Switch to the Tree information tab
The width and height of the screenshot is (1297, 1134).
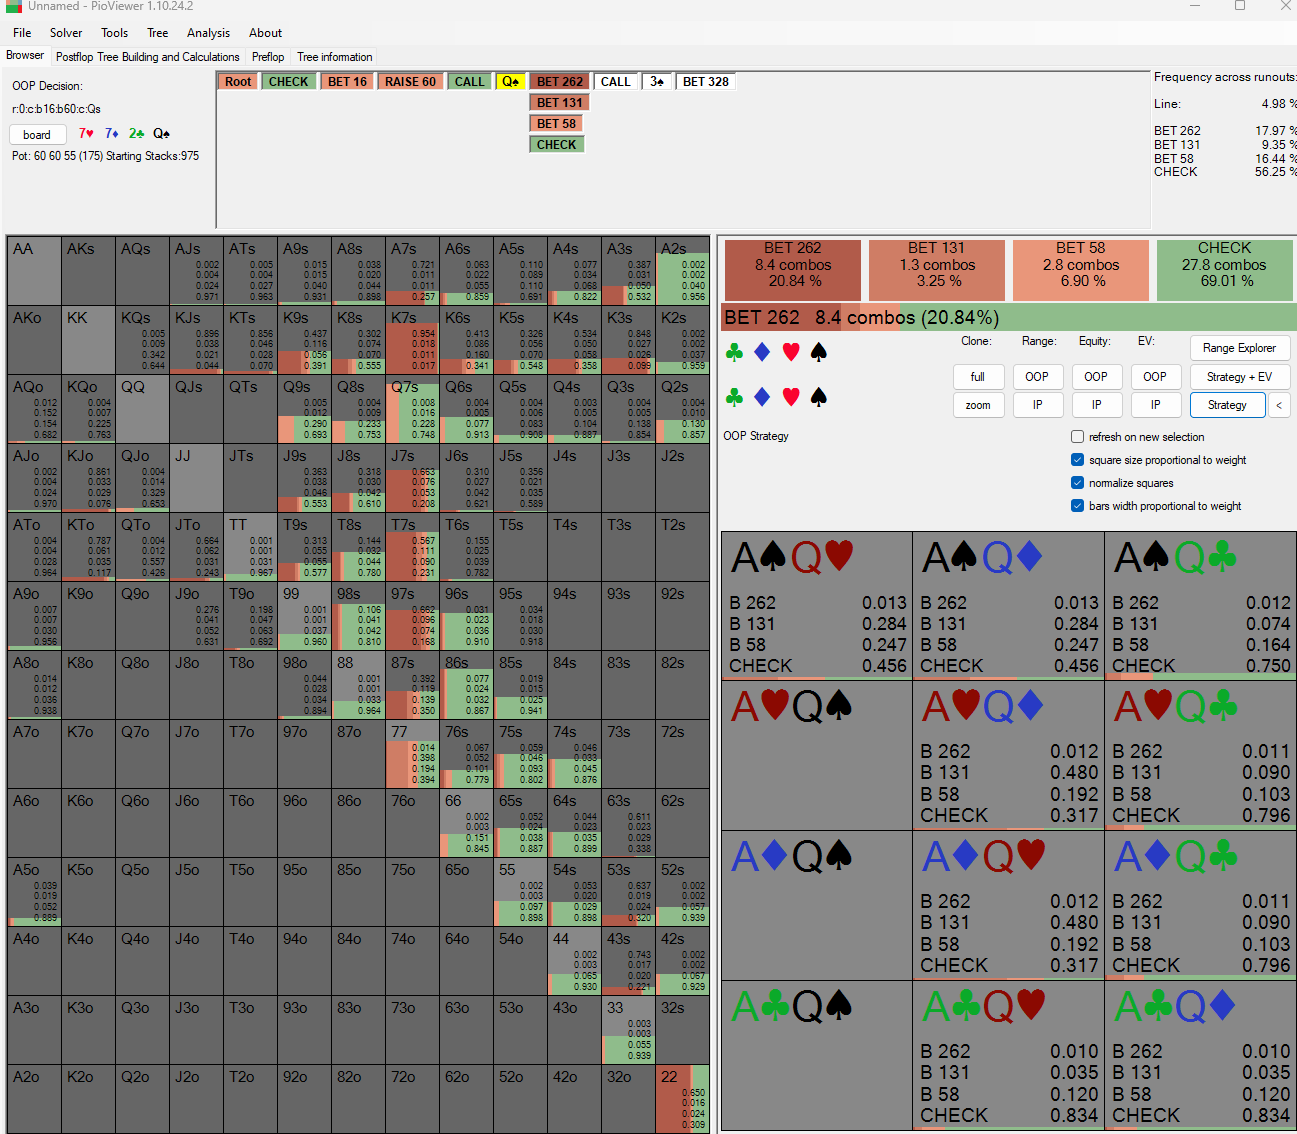pyautogui.click(x=334, y=57)
